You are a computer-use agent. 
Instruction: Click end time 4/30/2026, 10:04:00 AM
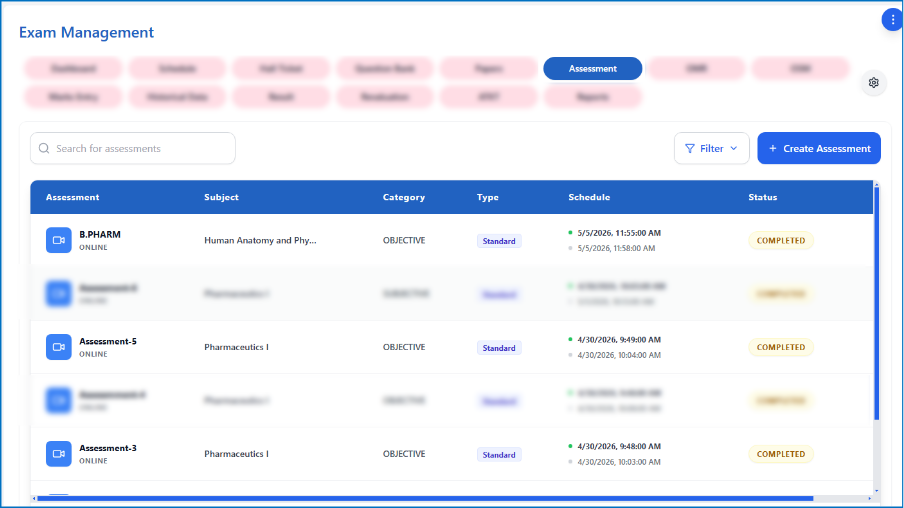click(x=619, y=355)
